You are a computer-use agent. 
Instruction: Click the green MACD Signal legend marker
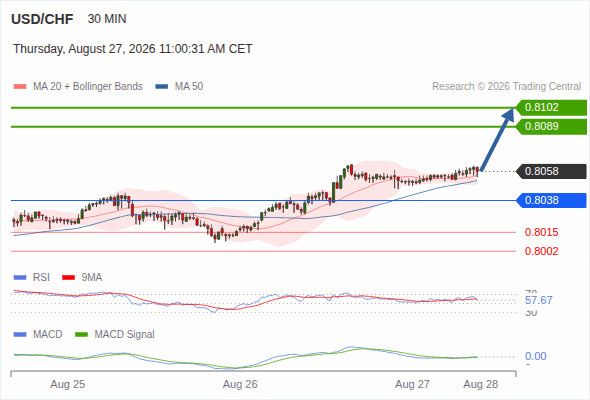pos(81,335)
